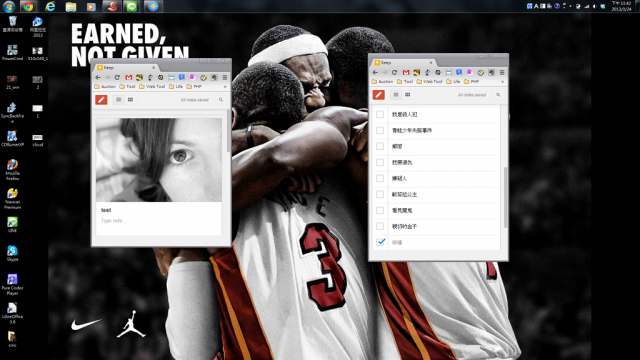Open search in right Keep window

tap(498, 95)
